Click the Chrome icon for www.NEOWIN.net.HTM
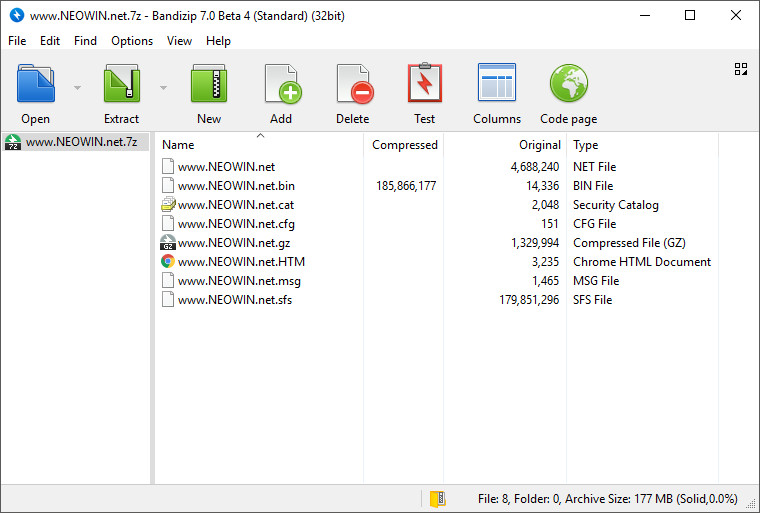 168,261
